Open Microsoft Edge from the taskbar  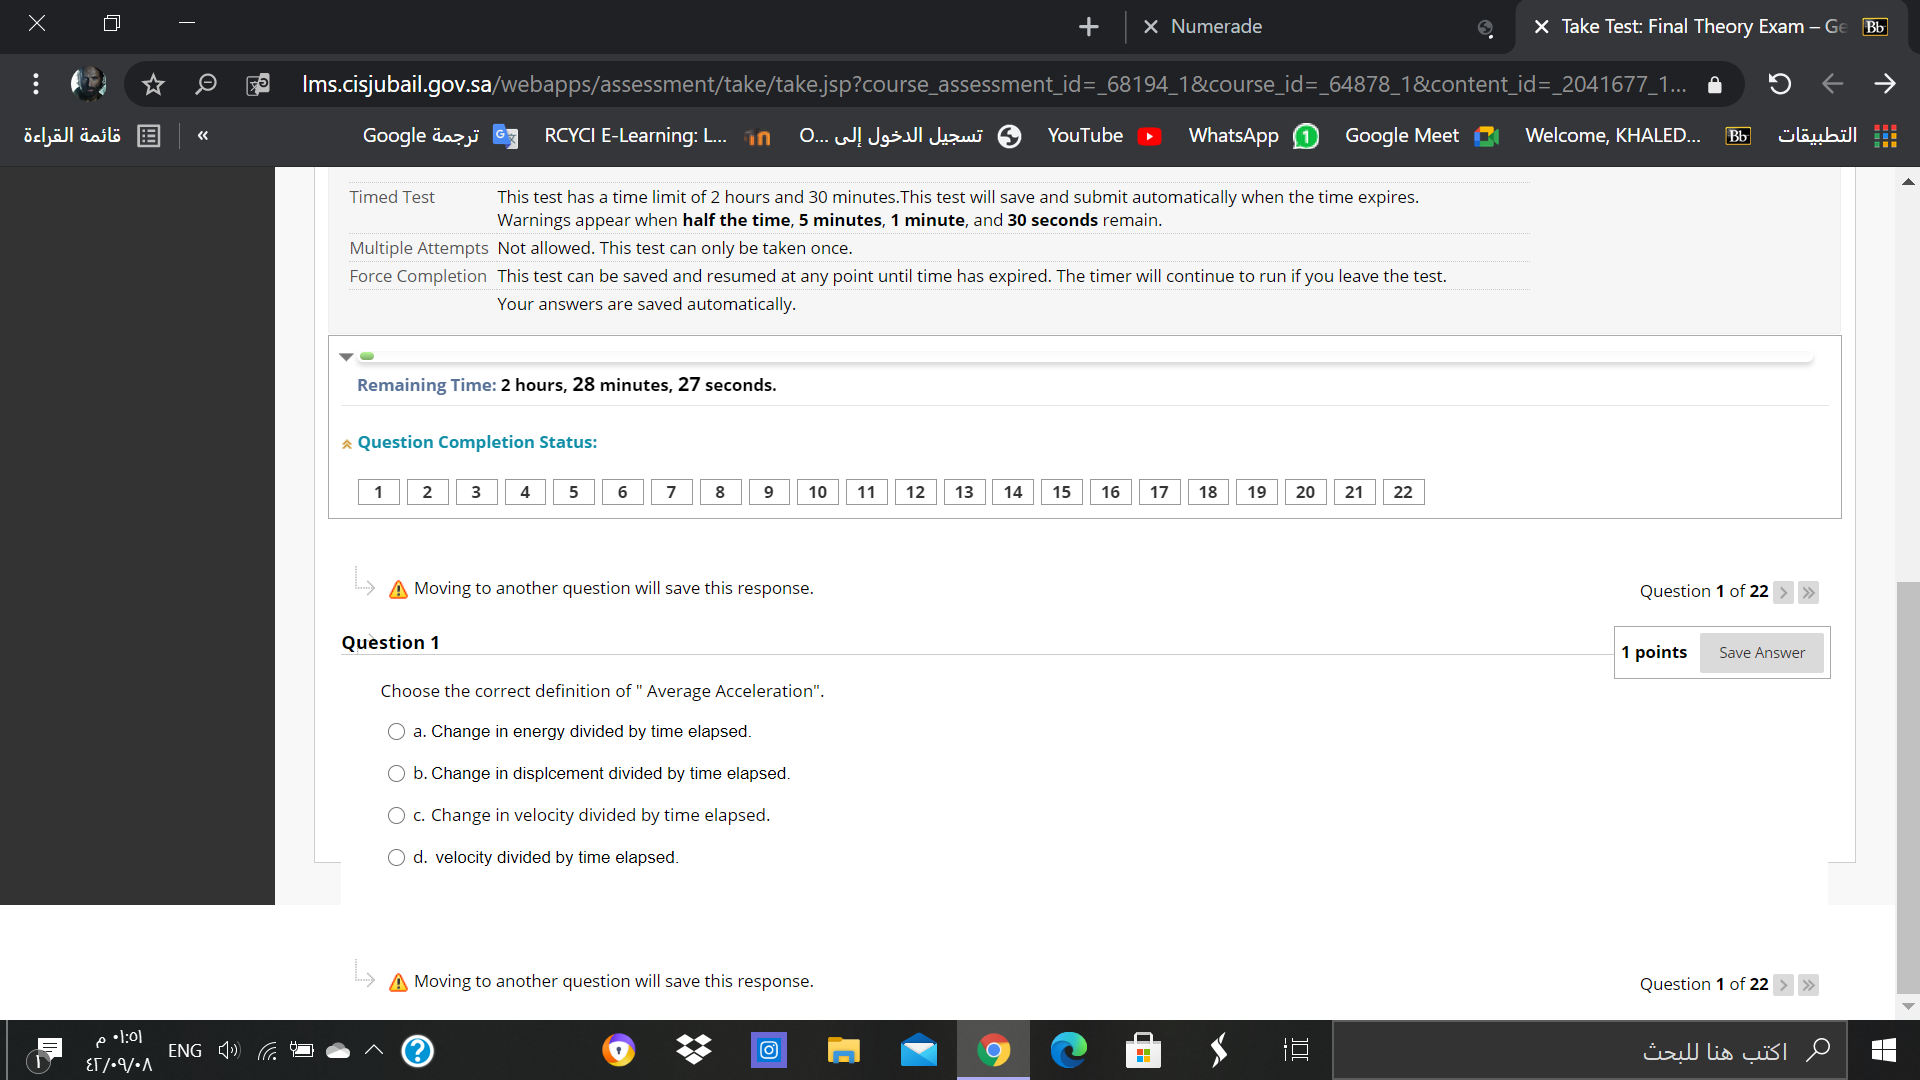tap(1069, 1050)
